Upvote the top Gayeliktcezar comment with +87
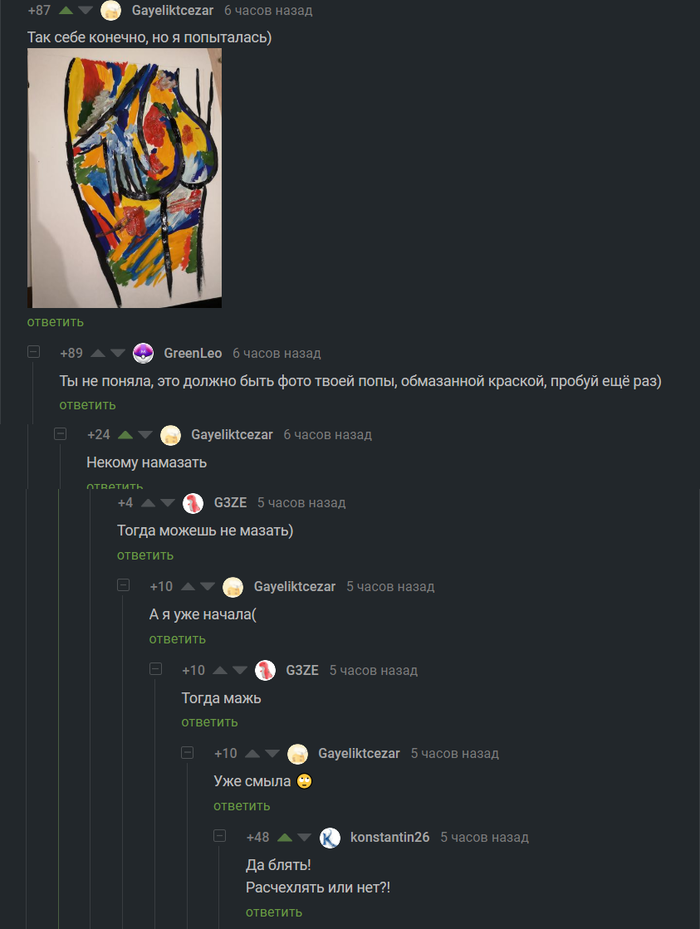Screen dimensions: 700x929 click(x=66, y=10)
